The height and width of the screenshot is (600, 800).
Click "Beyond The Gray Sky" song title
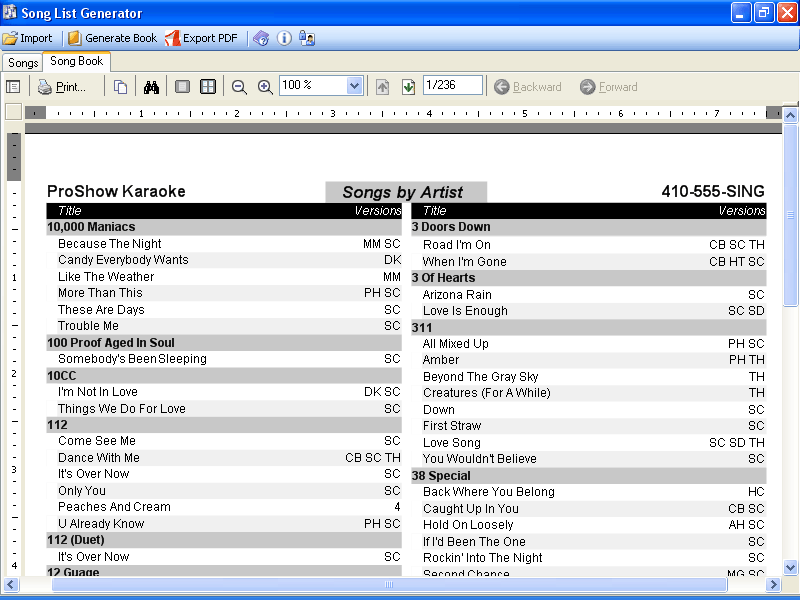(481, 377)
